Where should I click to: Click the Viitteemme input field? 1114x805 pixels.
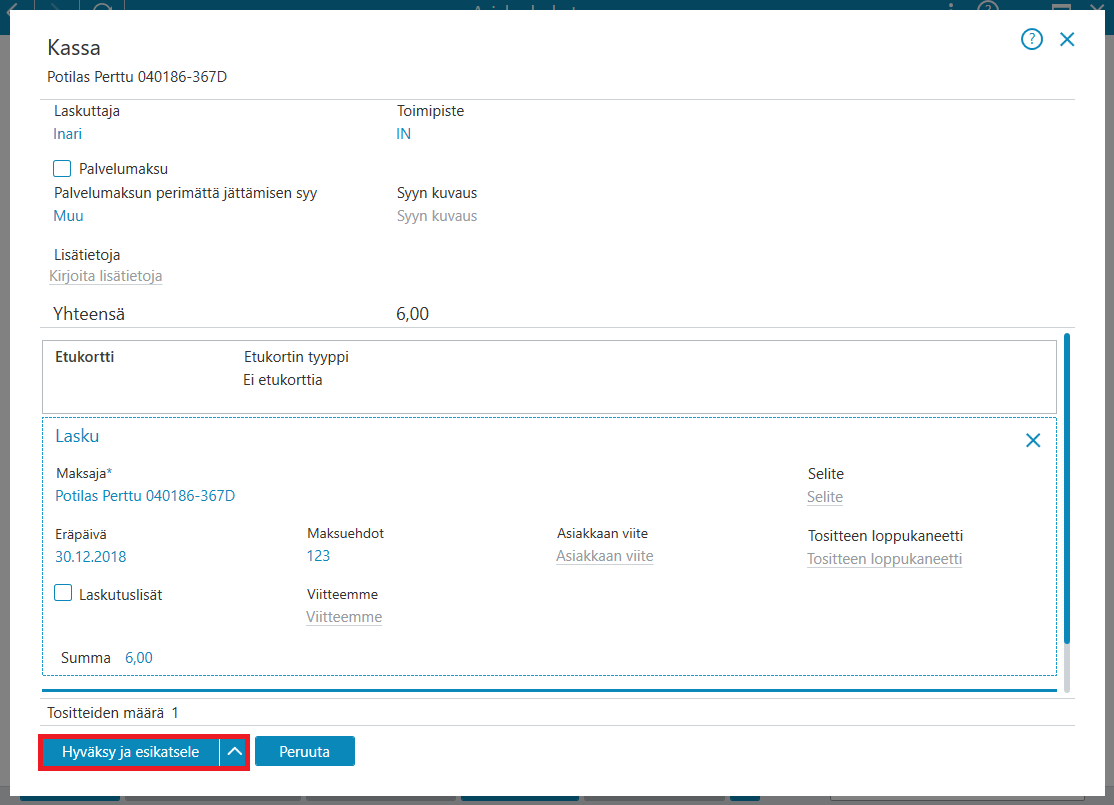tap(344, 617)
